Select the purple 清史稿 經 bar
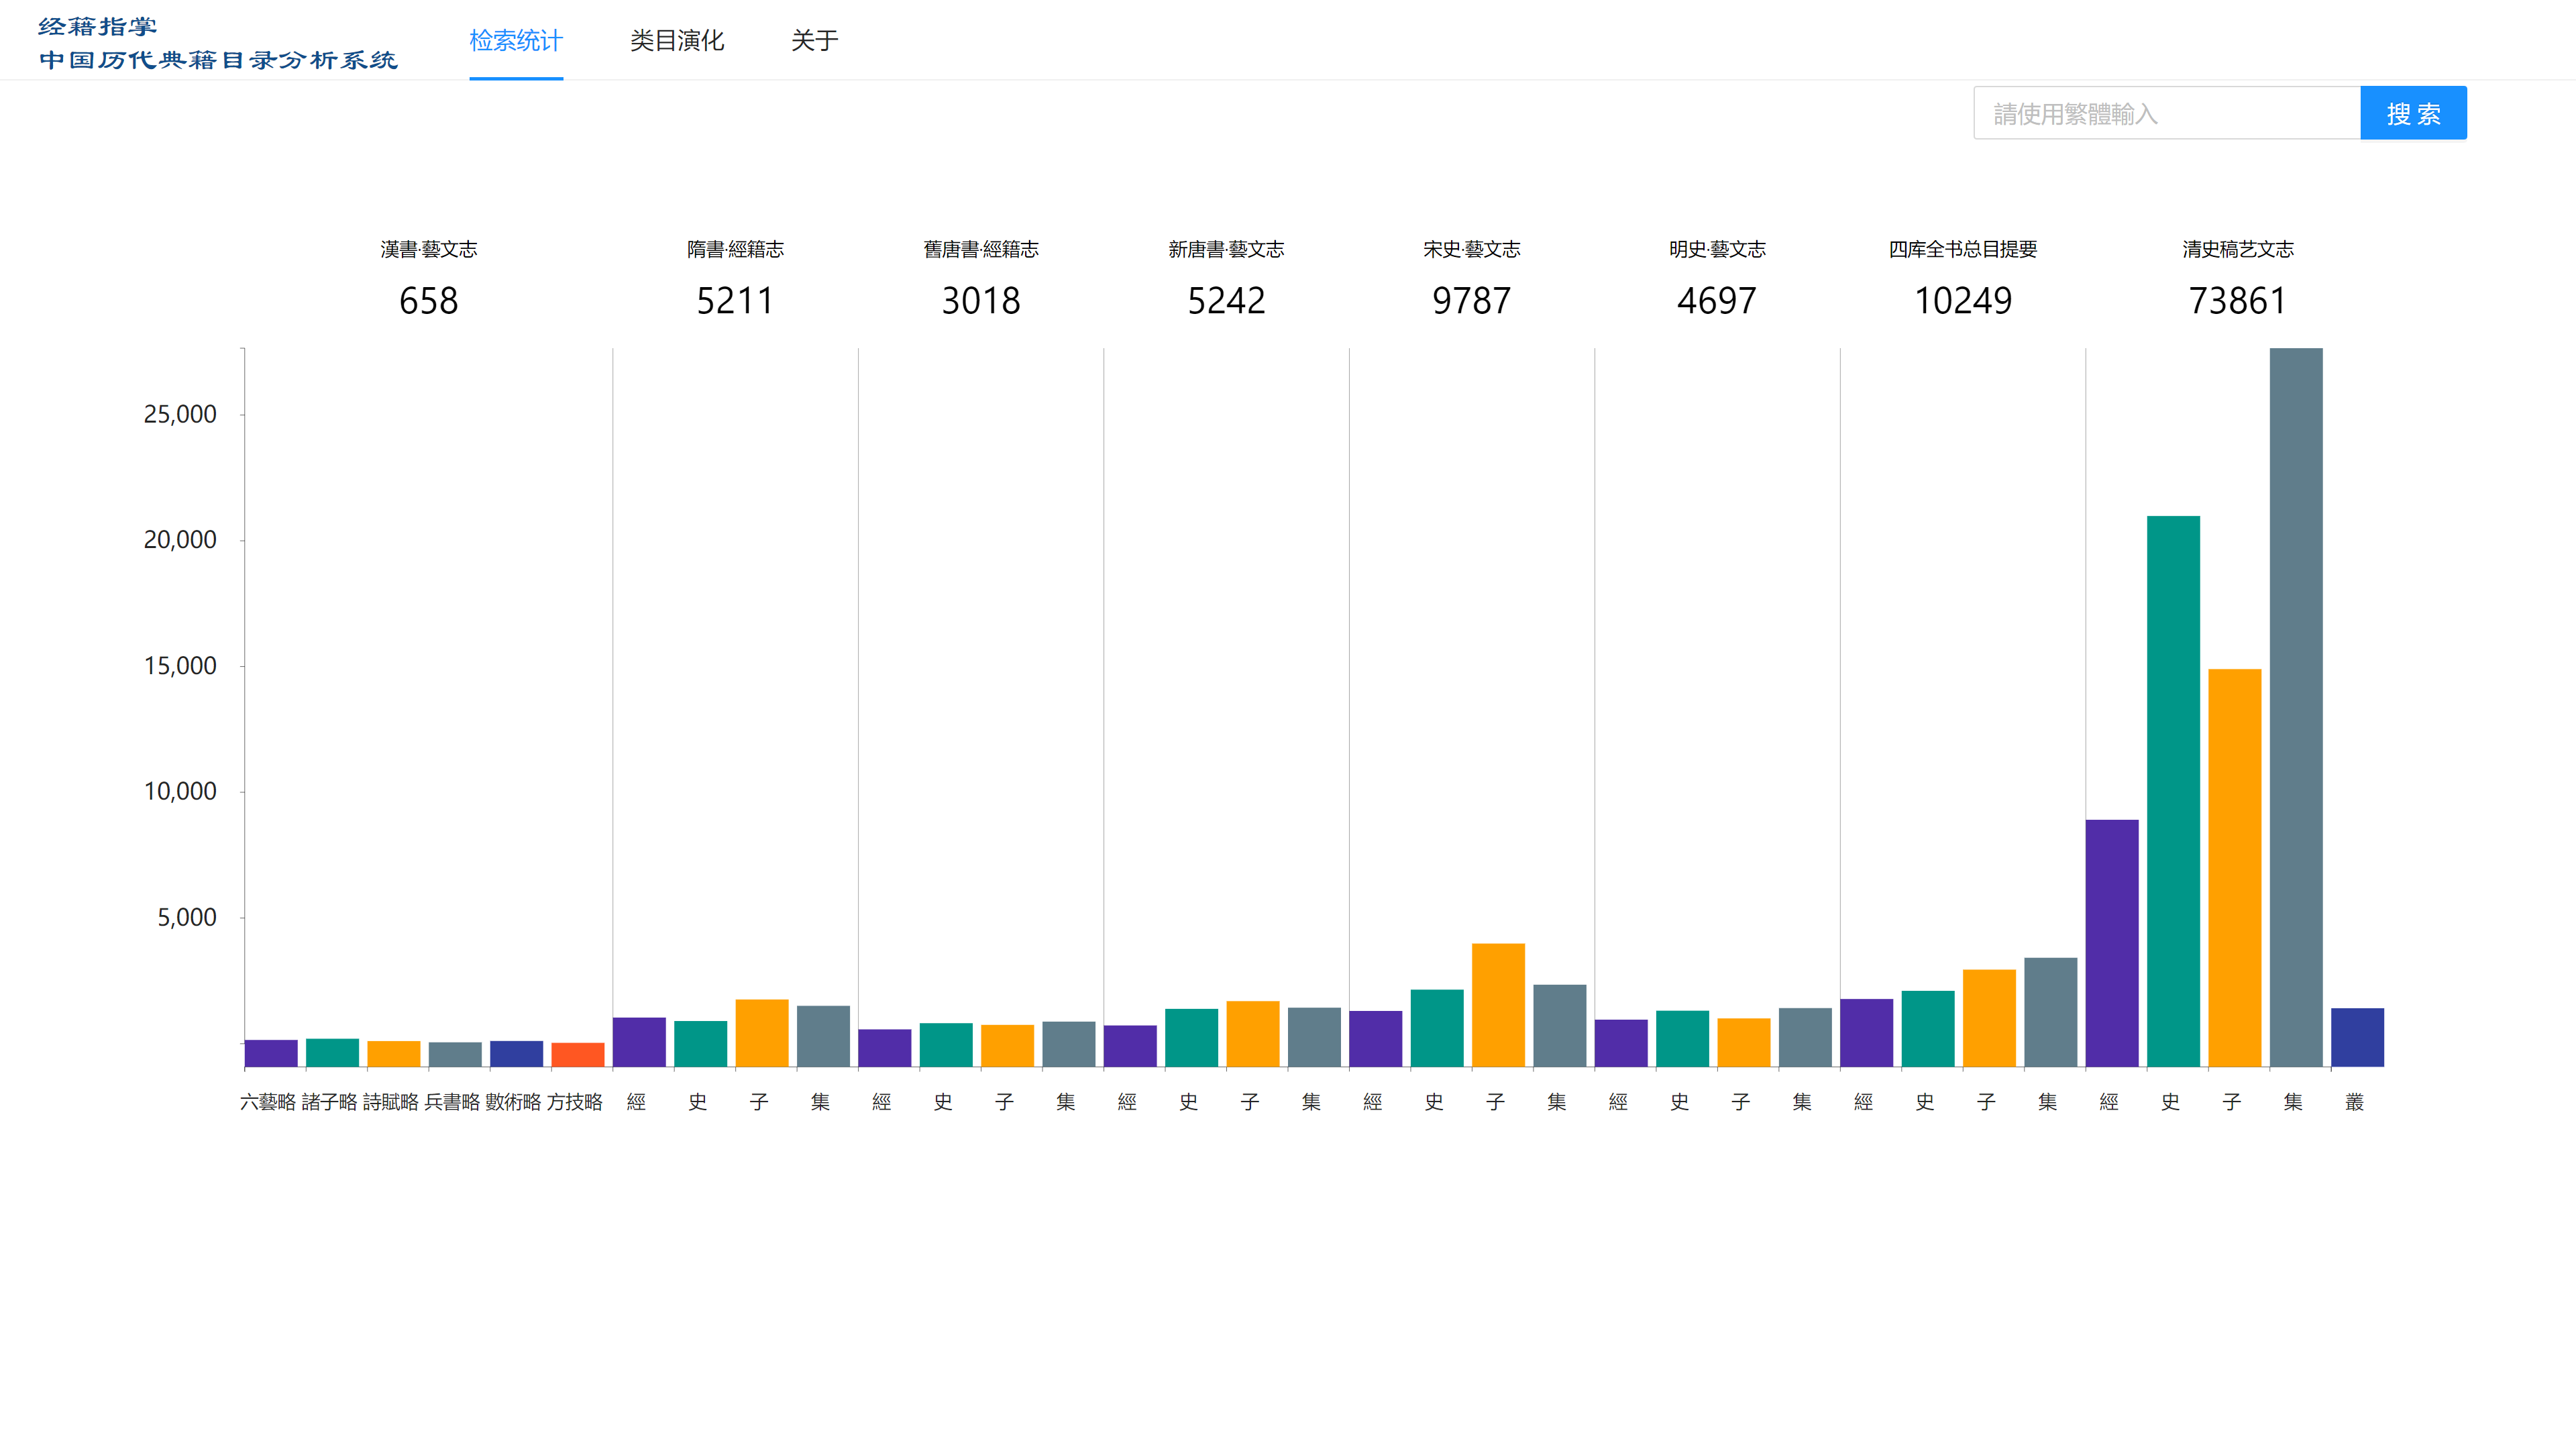 tap(2111, 942)
